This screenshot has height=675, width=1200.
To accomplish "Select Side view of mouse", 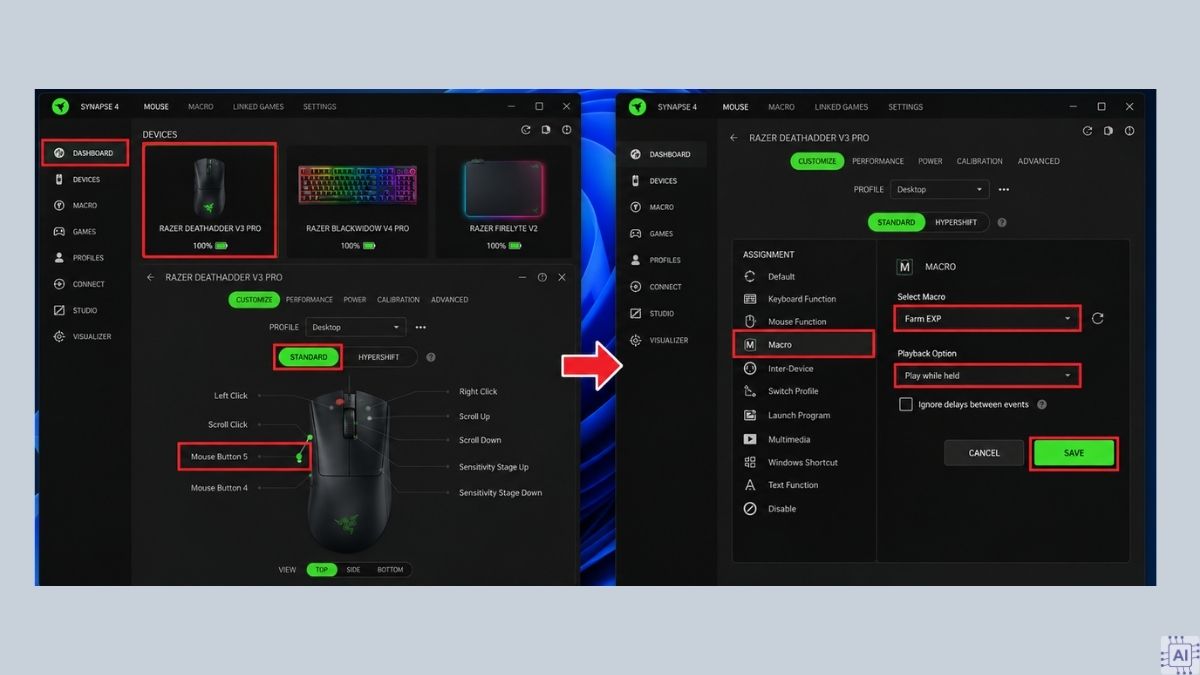I will [353, 570].
